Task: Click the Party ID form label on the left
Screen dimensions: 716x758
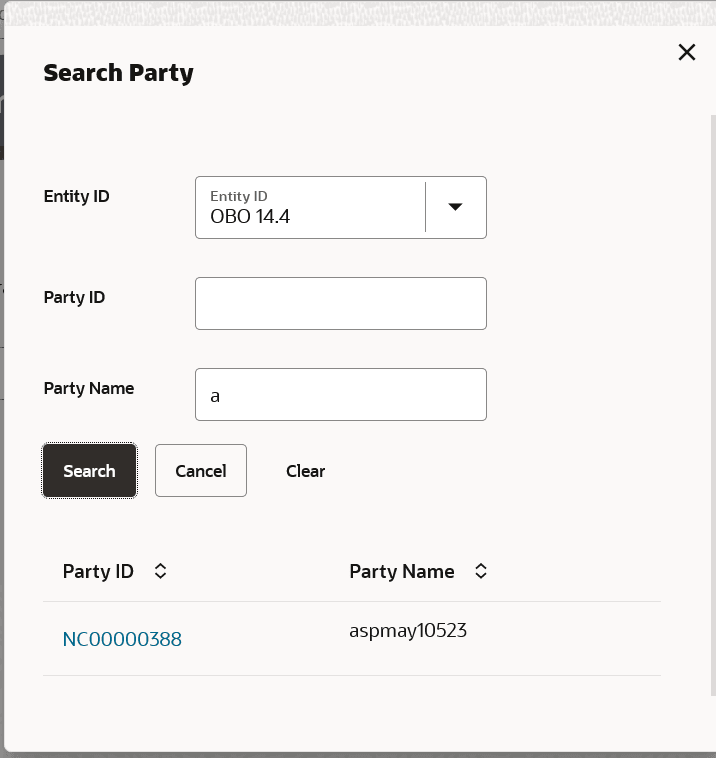Action: click(74, 297)
